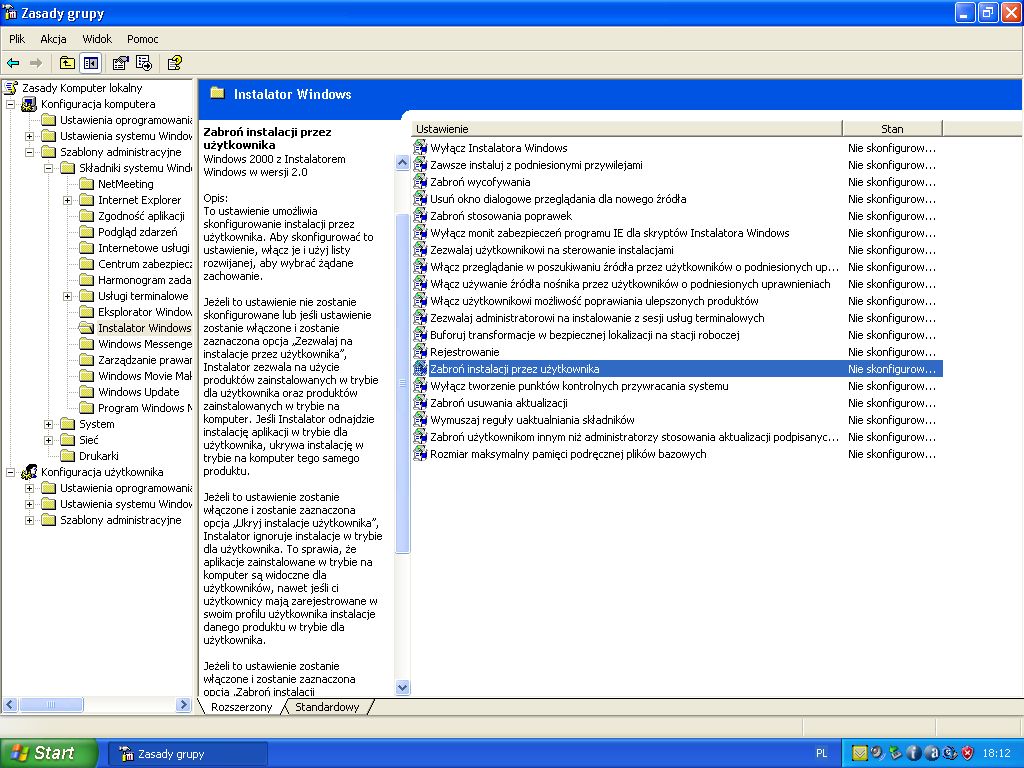The image size is (1024, 768).
Task: Click policy icon beside Zabroń wycofywania
Action: click(x=421, y=182)
